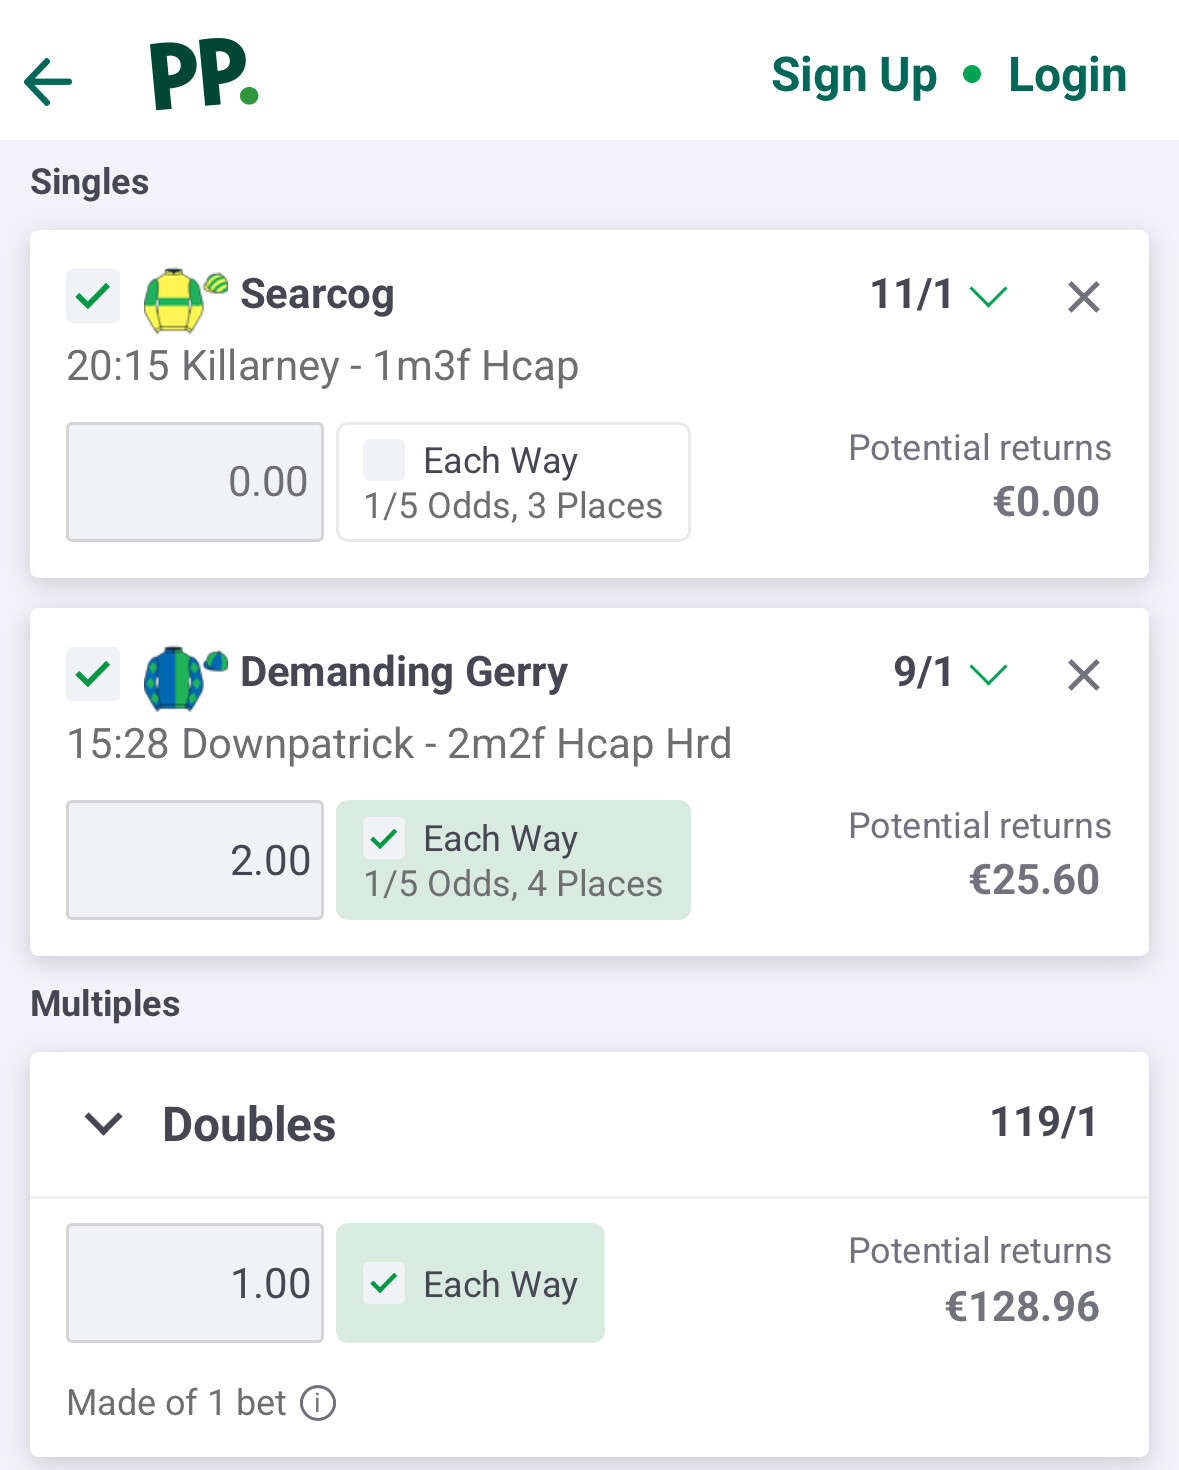
Task: Focus the Searcog stake field showing 0.00
Action: tap(195, 482)
